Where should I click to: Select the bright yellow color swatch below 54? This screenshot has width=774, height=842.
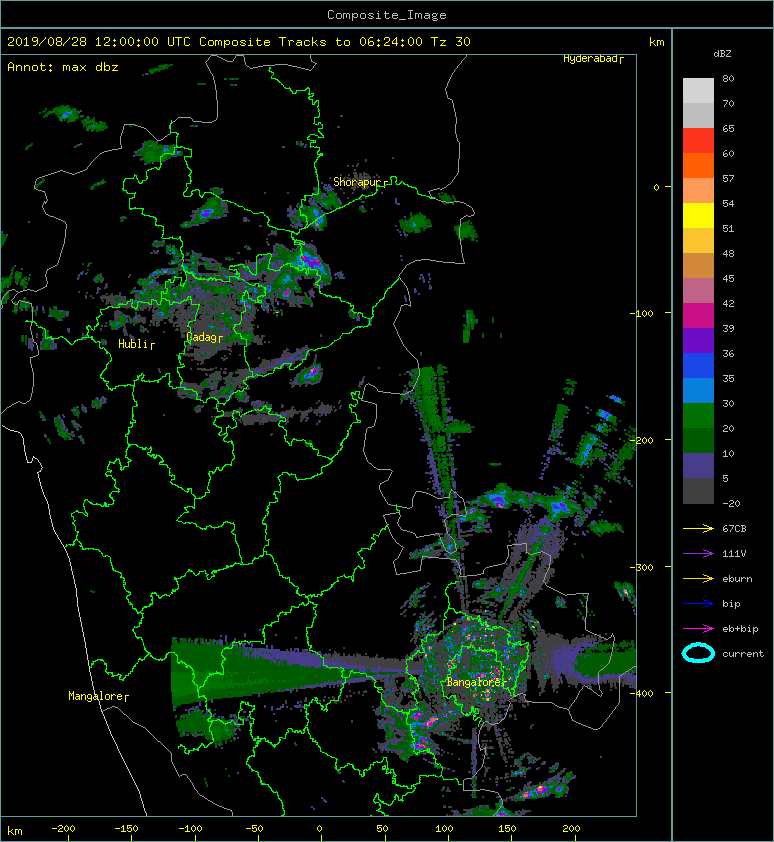[698, 216]
